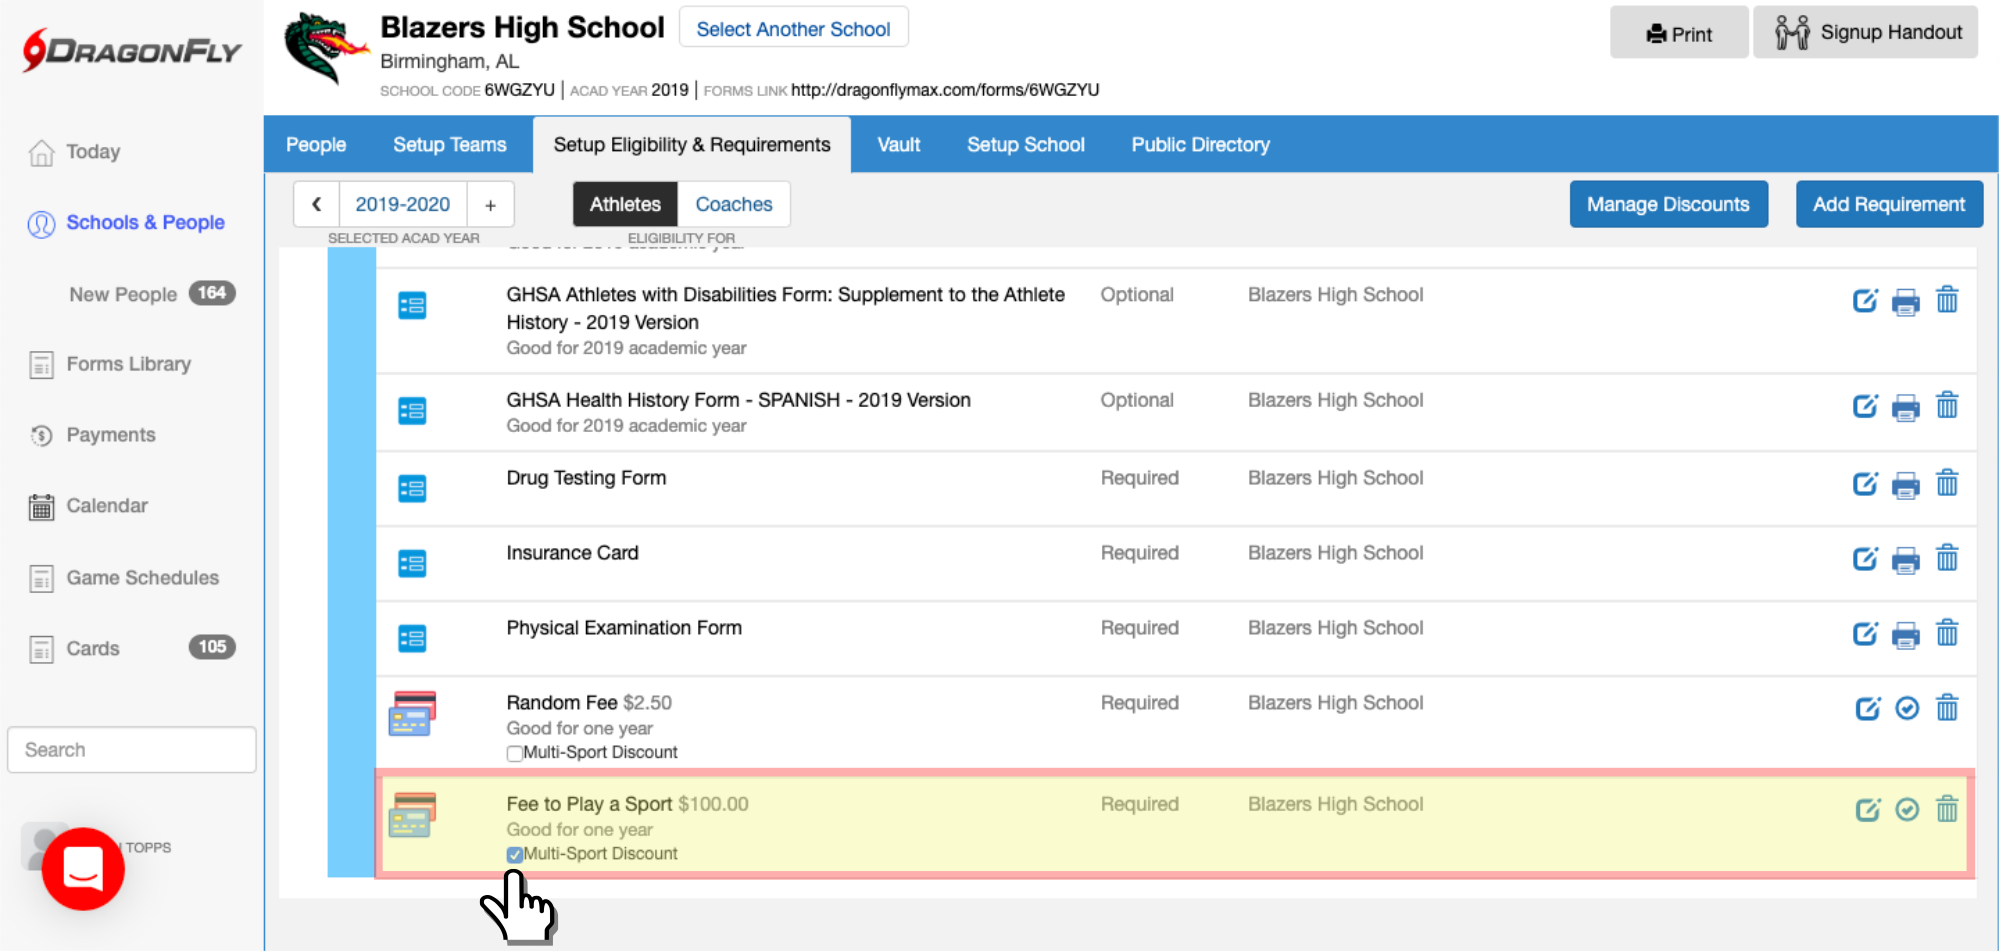This screenshot has width=1999, height=951.
Task: Click the Add Requirement button
Action: click(1888, 204)
